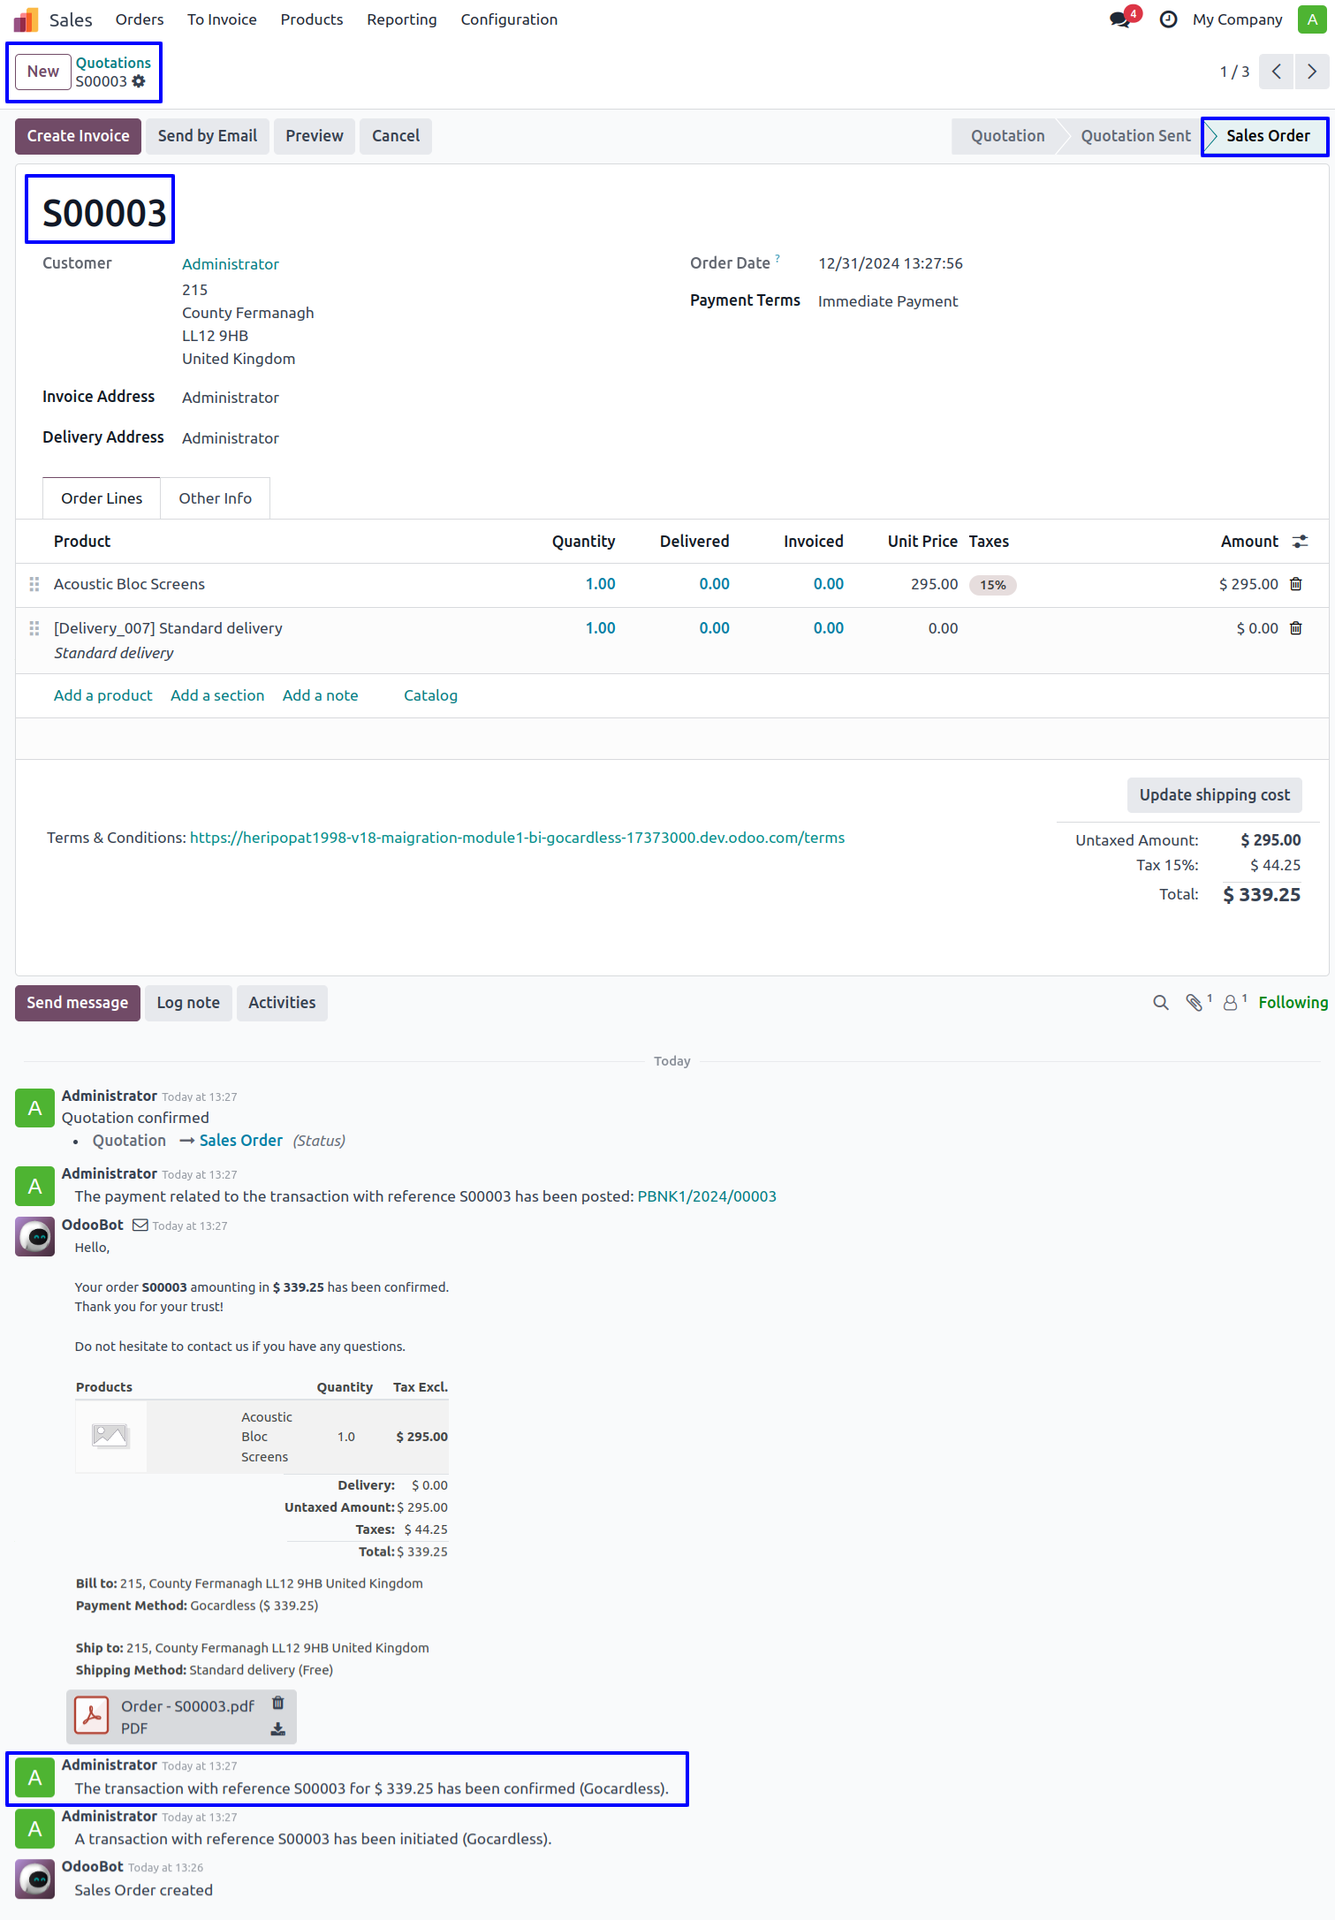Show attachments via the paperclip icon
Image resolution: width=1335 pixels, height=1920 pixels.
[x=1194, y=1002]
